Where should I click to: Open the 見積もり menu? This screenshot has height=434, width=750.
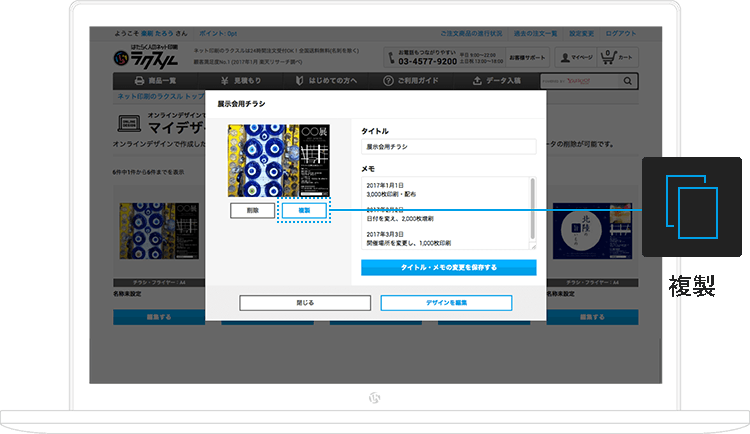(x=241, y=81)
